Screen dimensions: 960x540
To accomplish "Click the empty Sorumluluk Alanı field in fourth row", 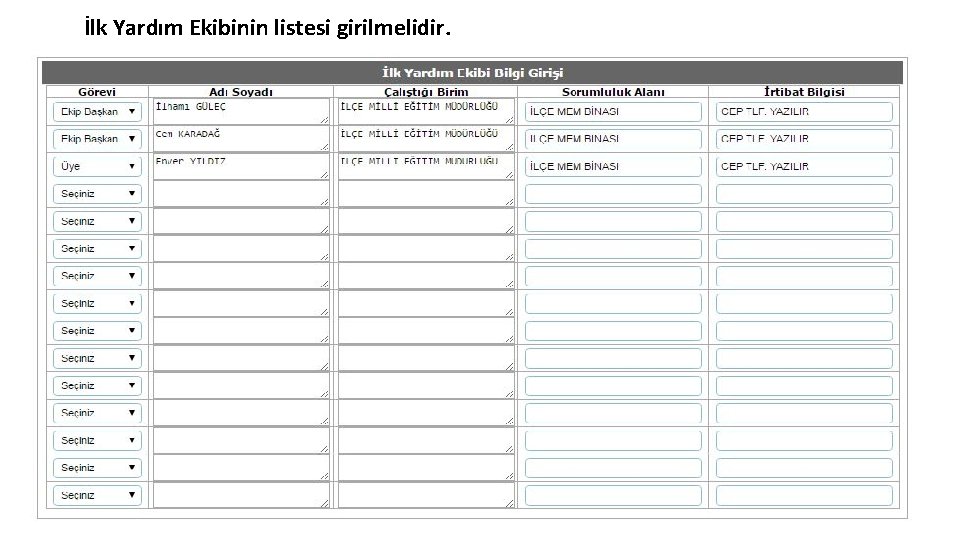I will (613, 194).
